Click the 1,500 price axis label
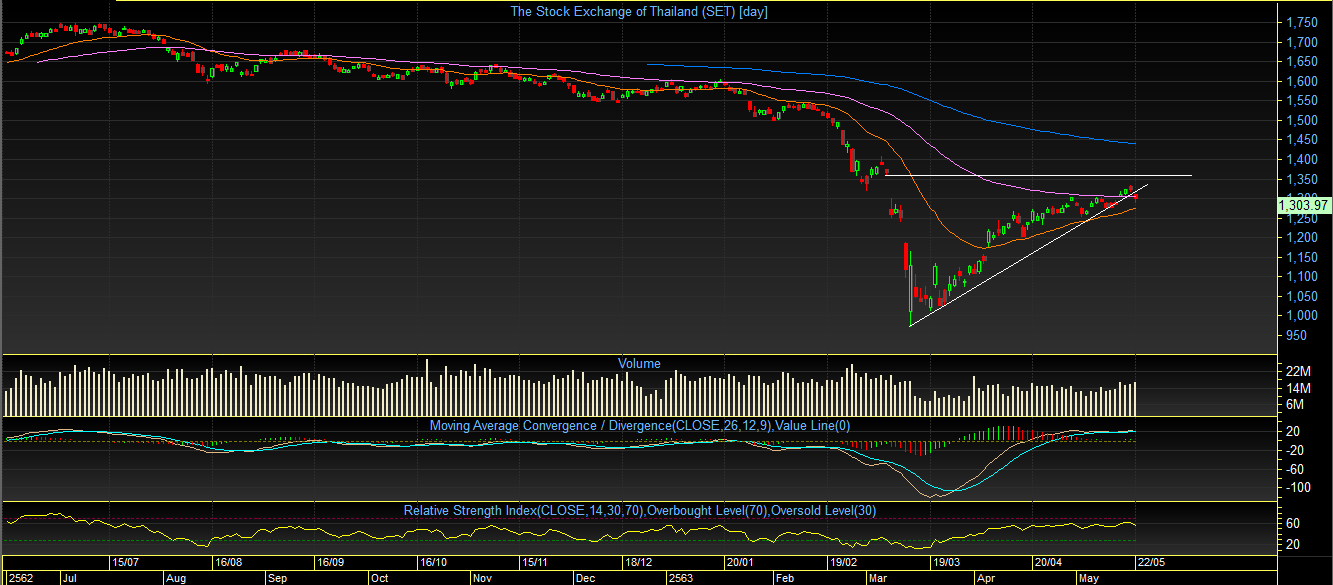This screenshot has height=585, width=1333. tap(1300, 120)
